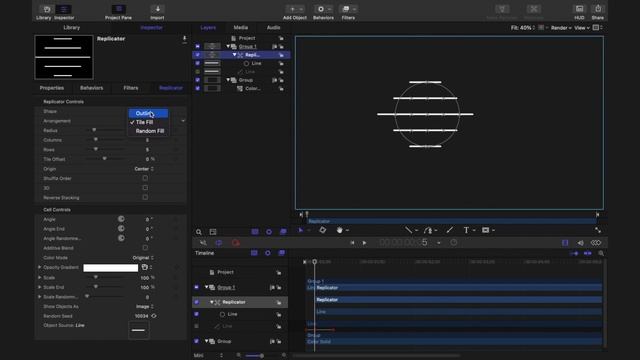Enable the Reverse Stacking checkbox
Screen dimensions: 640x360
point(145,198)
